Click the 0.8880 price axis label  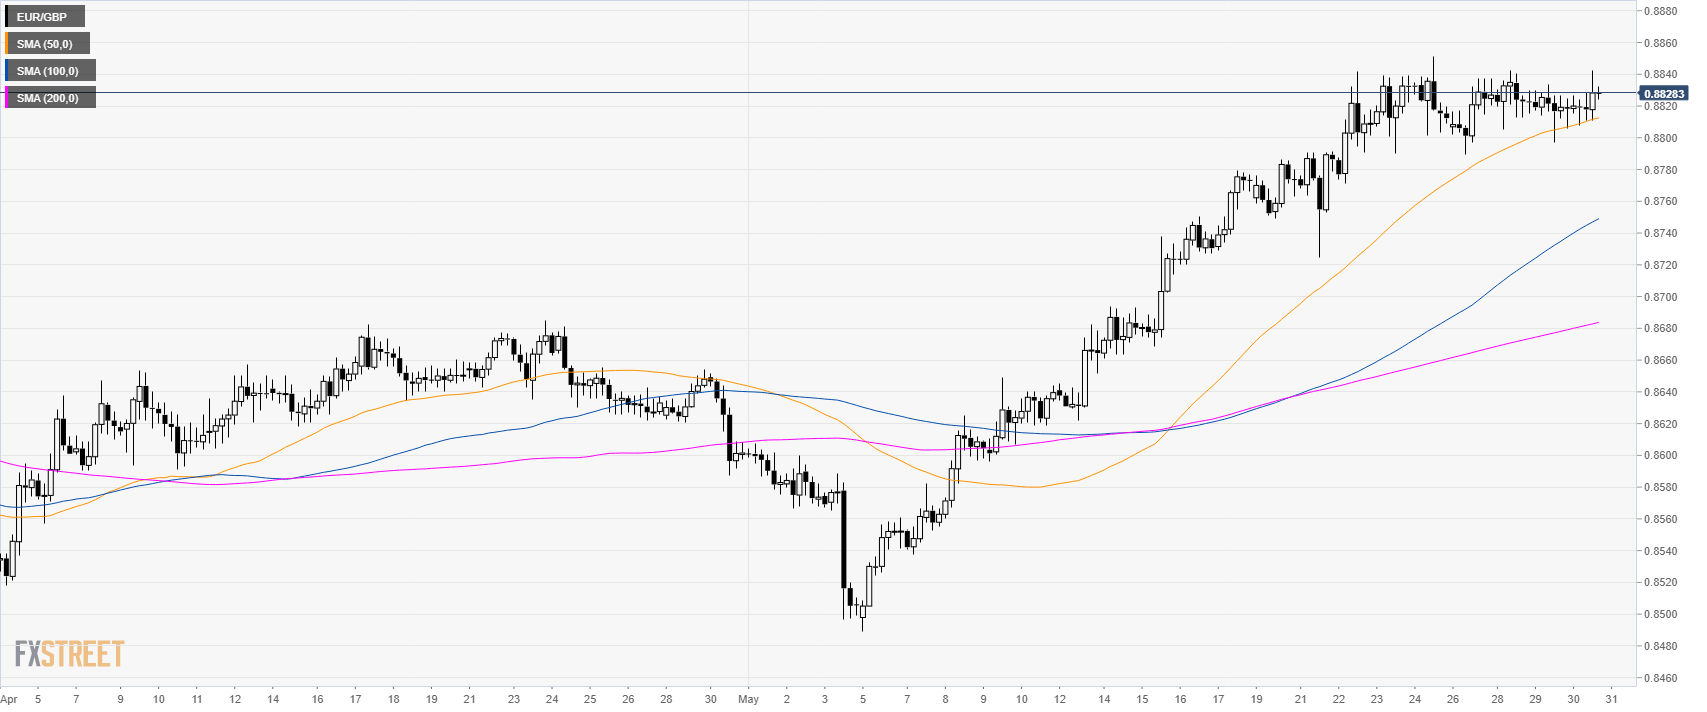click(x=1661, y=12)
